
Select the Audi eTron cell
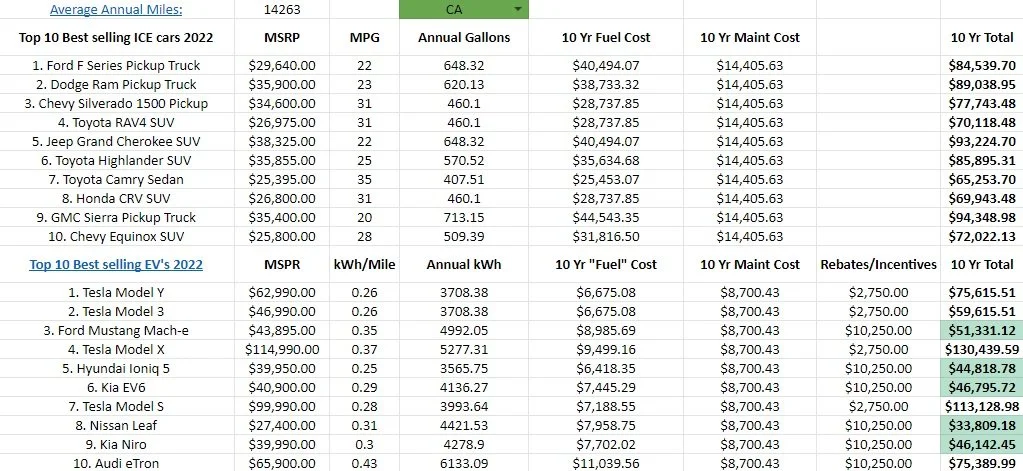pos(116,464)
